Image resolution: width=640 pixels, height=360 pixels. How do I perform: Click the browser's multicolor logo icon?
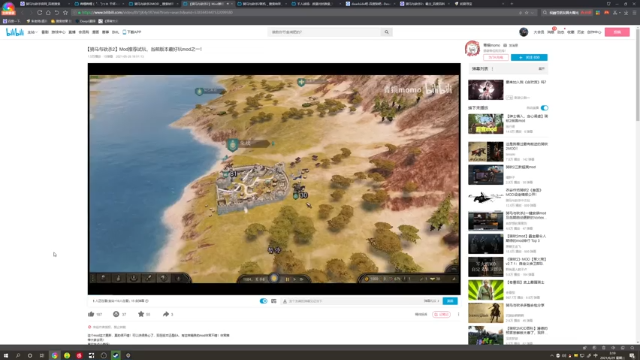[8, 8]
